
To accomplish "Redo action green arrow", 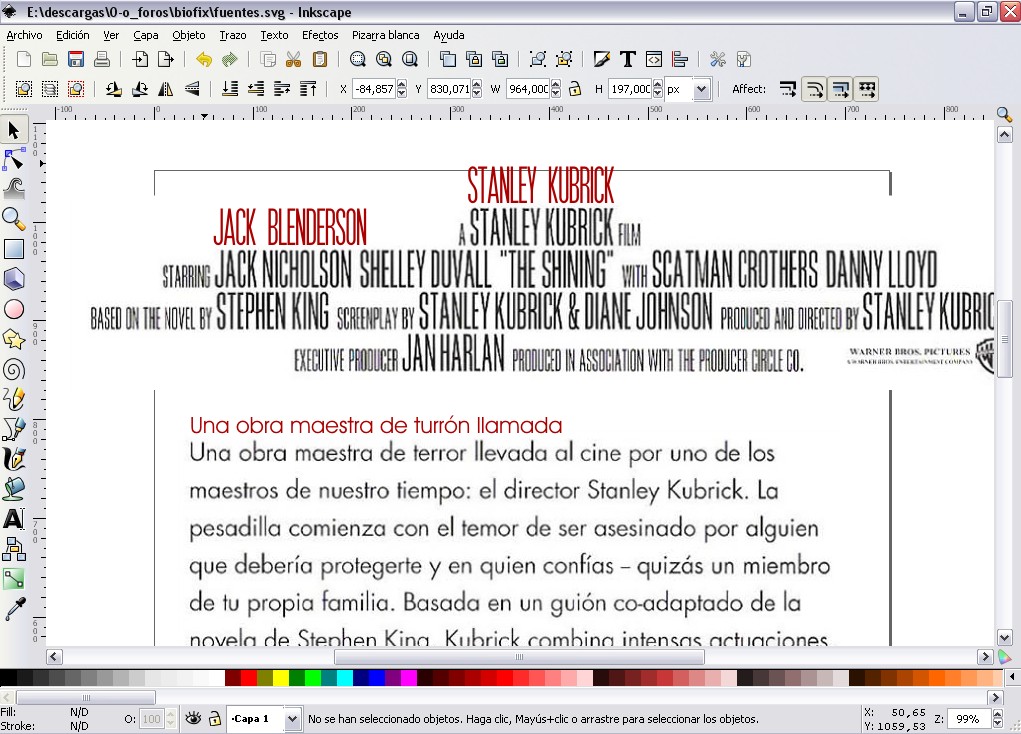I will click(229, 59).
